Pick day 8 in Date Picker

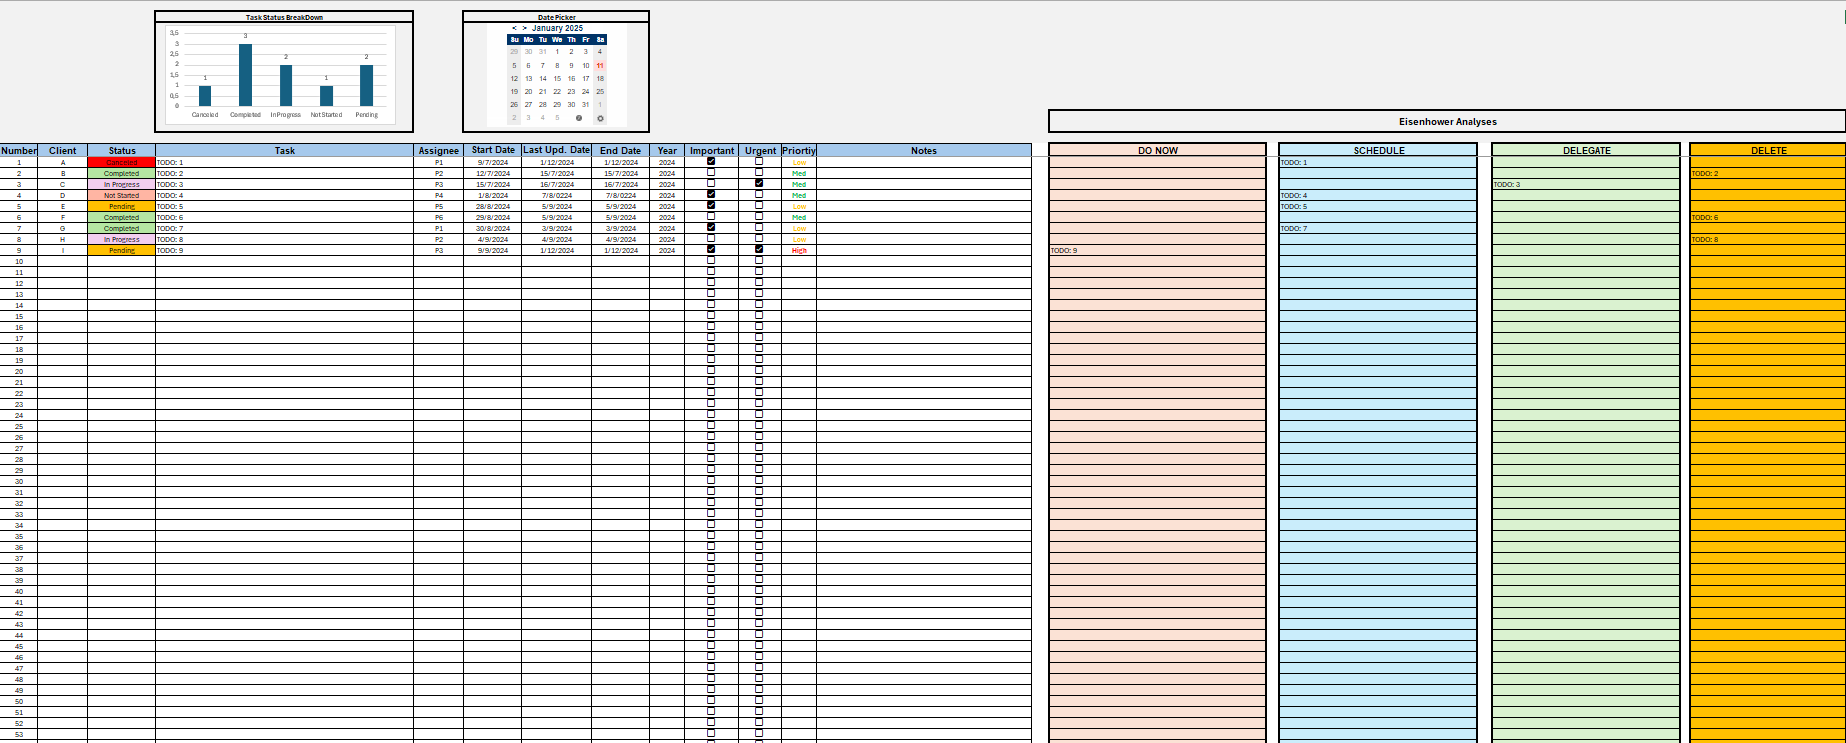[x=557, y=66]
